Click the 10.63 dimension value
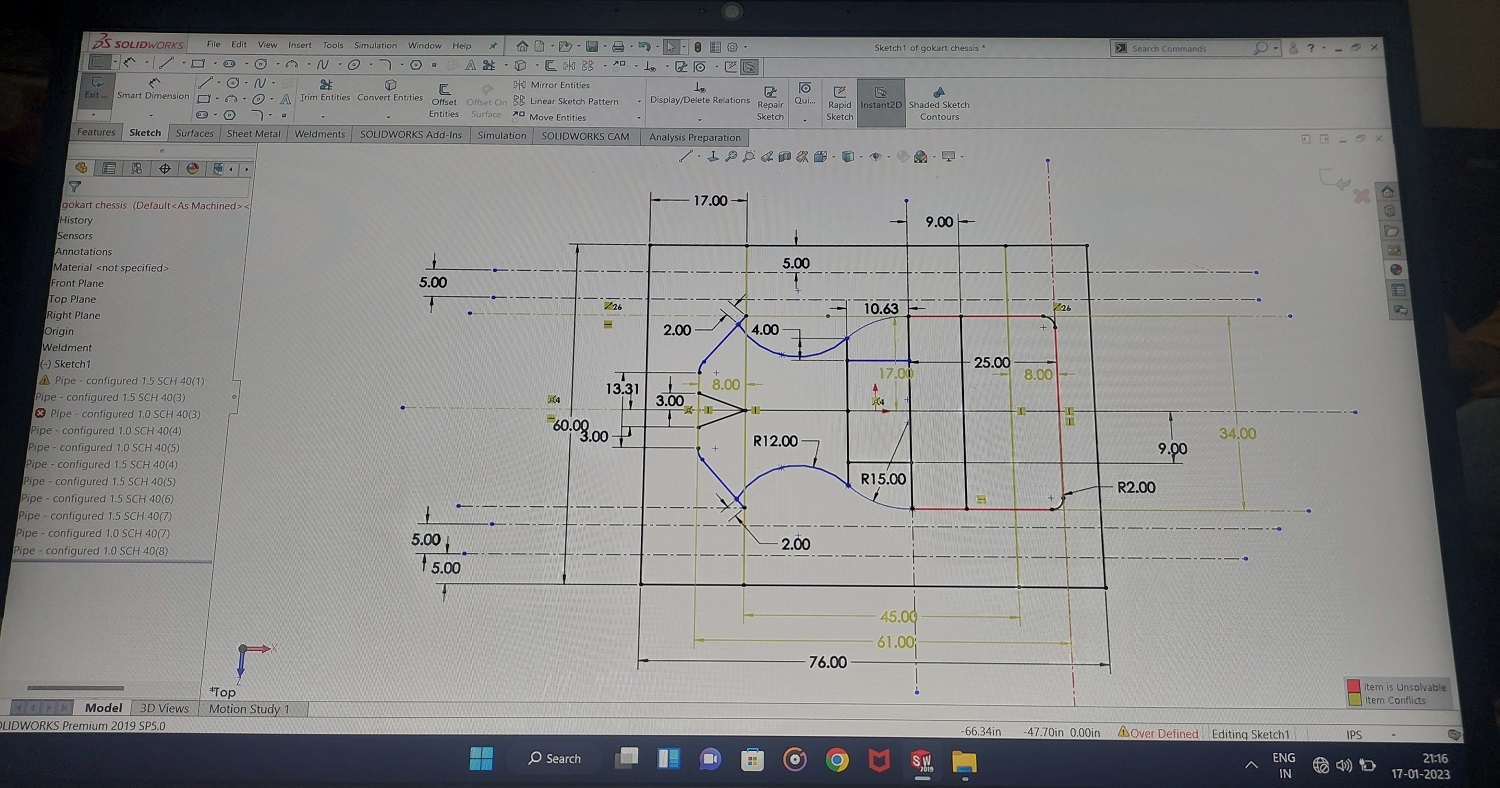 coord(881,309)
